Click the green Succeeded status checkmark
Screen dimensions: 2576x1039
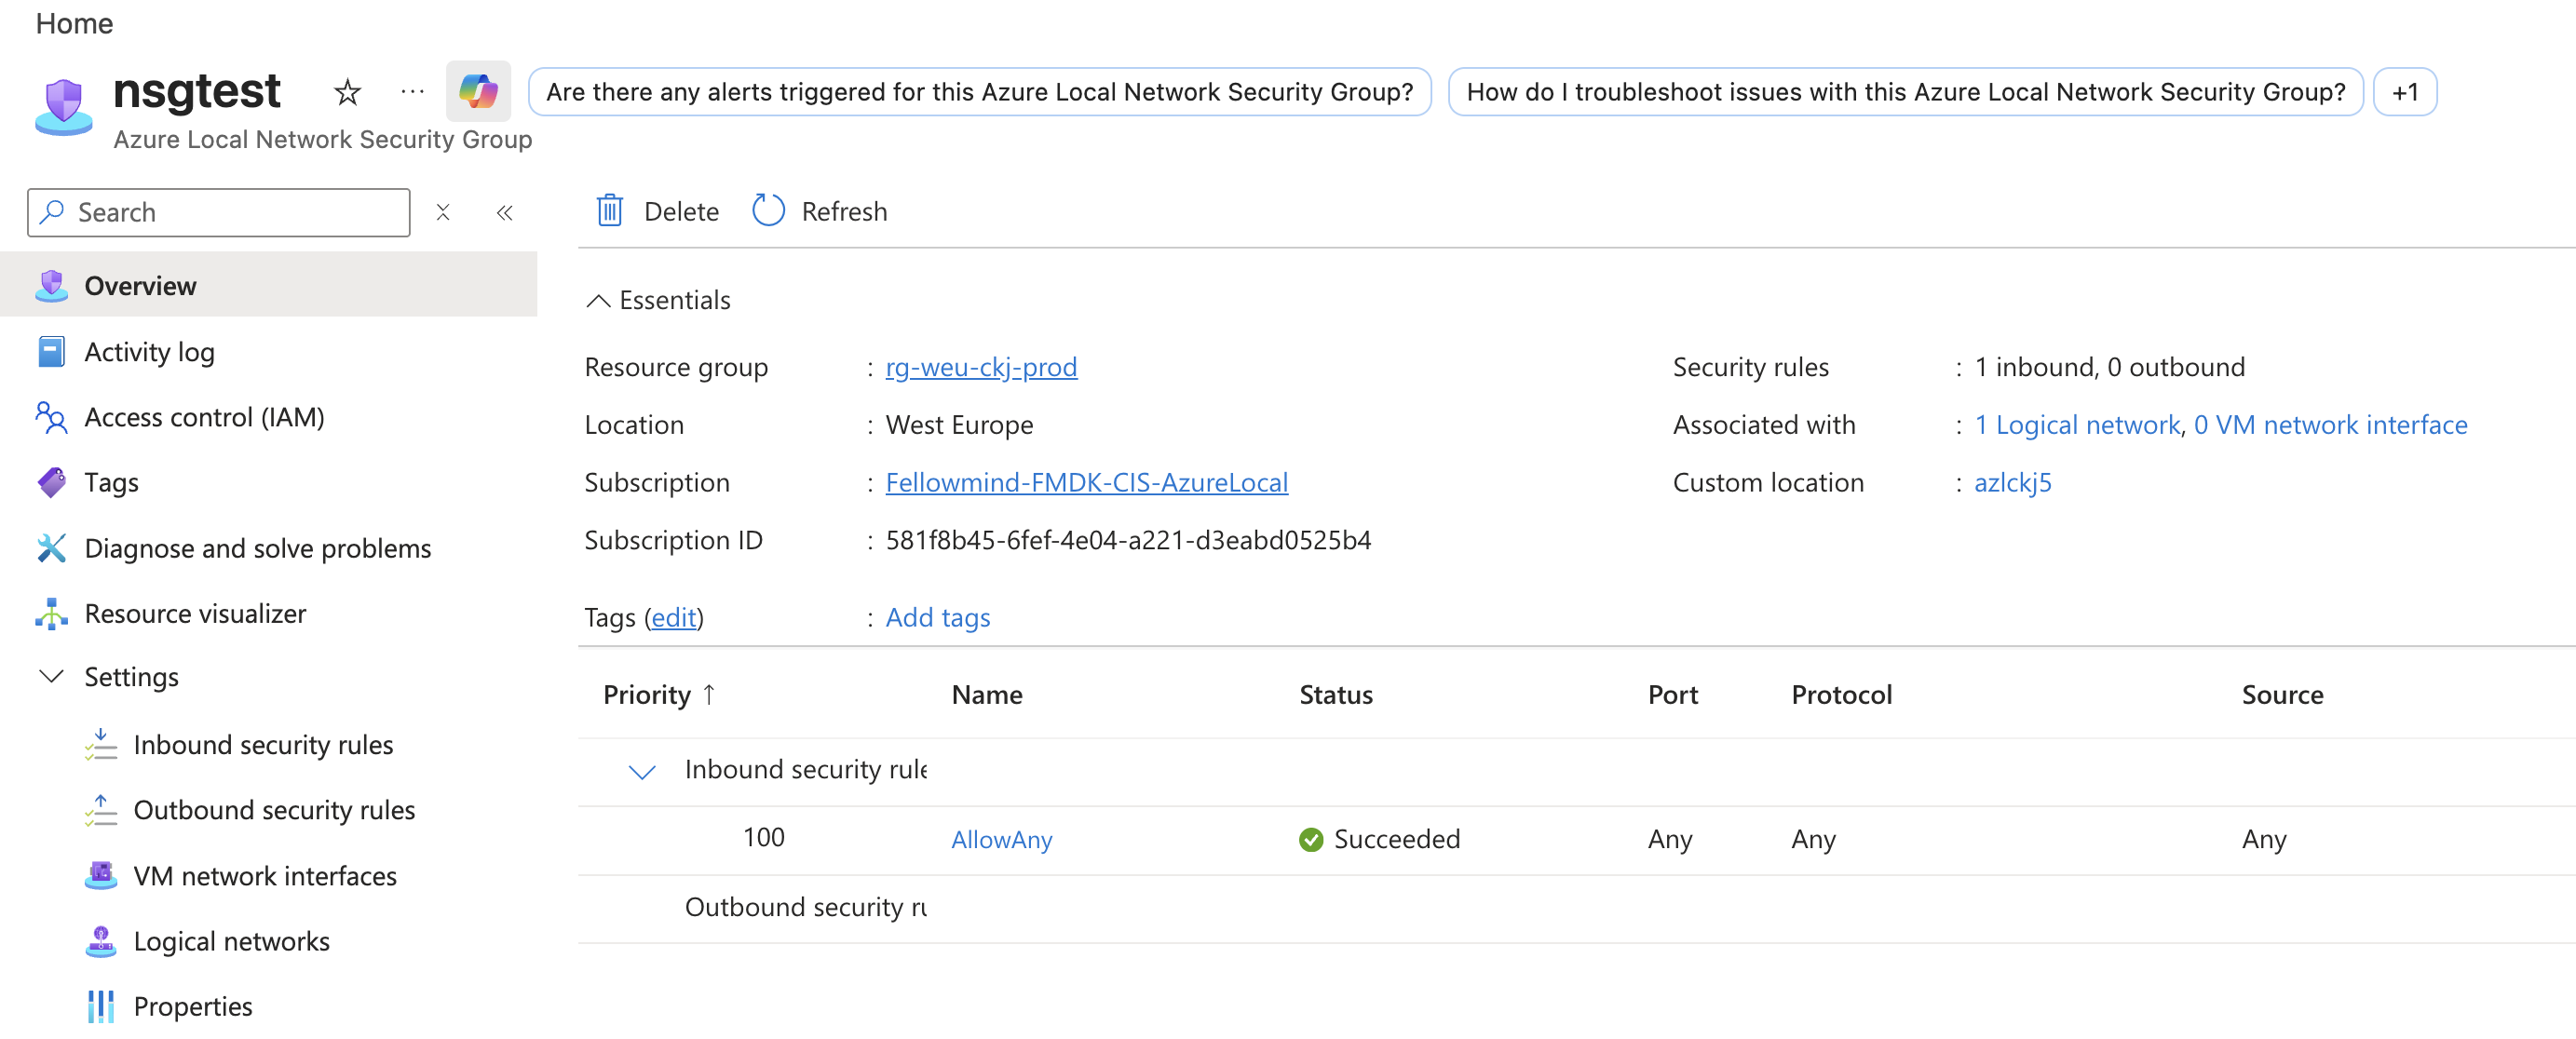[1310, 839]
